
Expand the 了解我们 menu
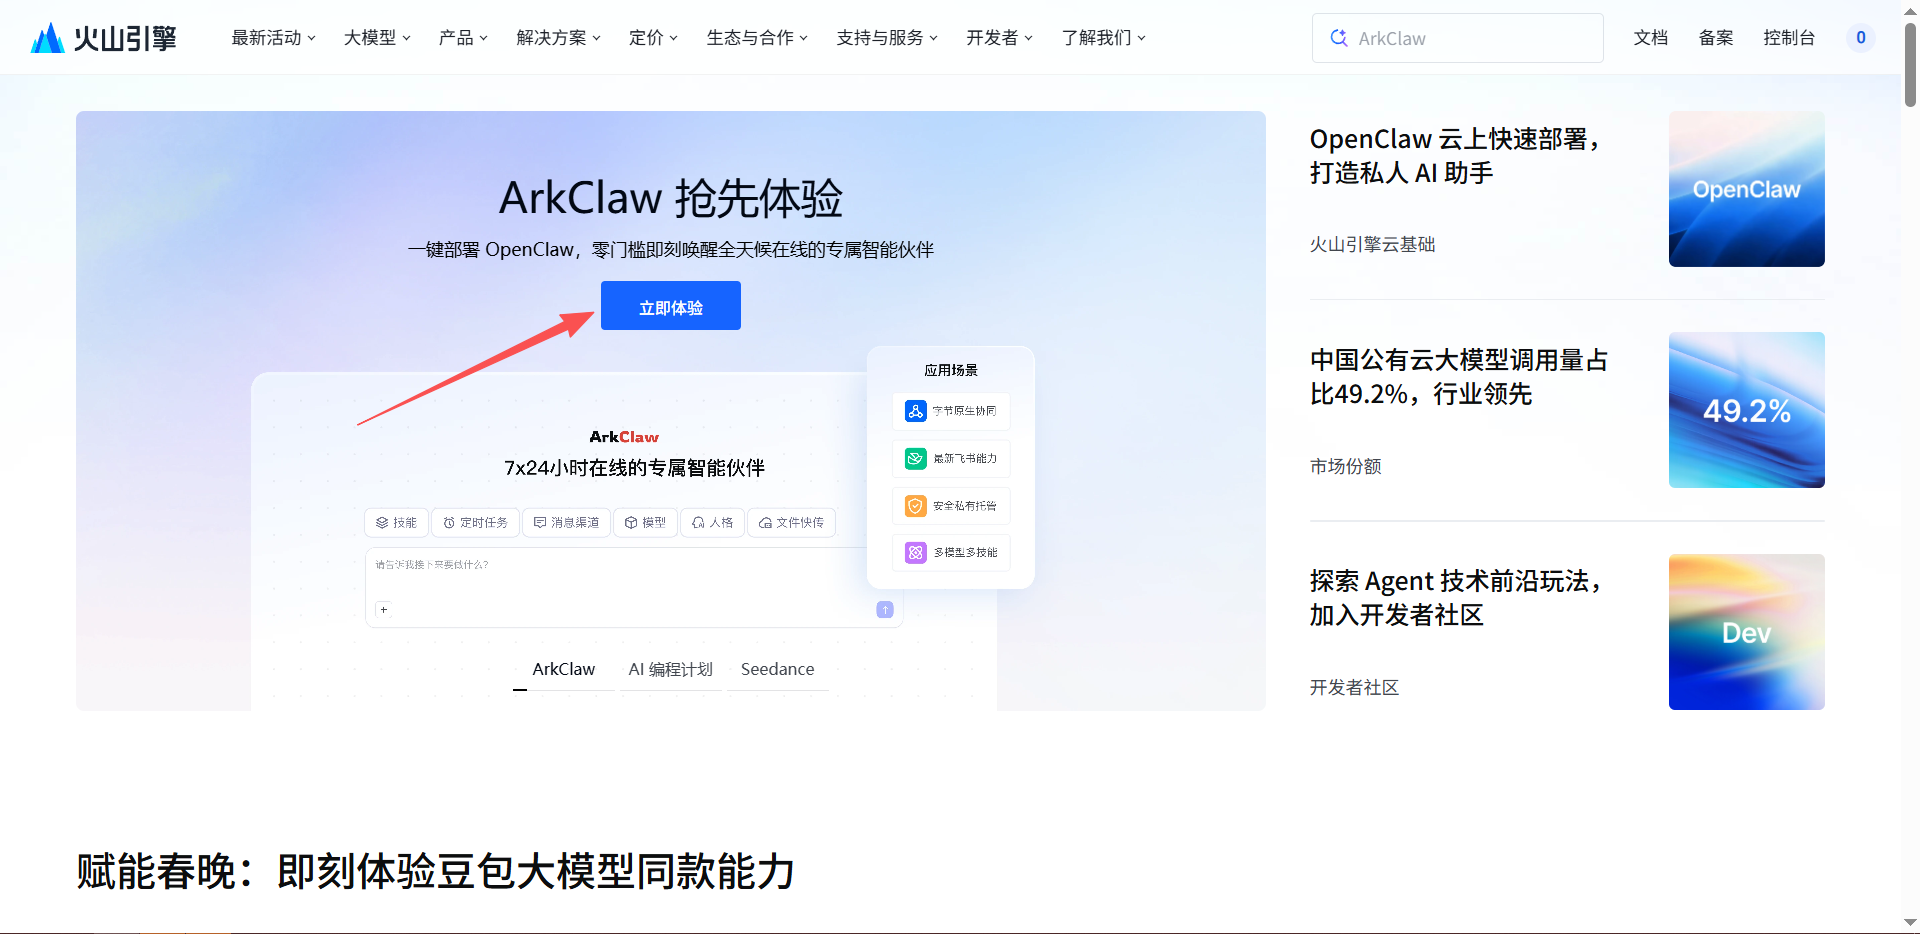[1103, 38]
